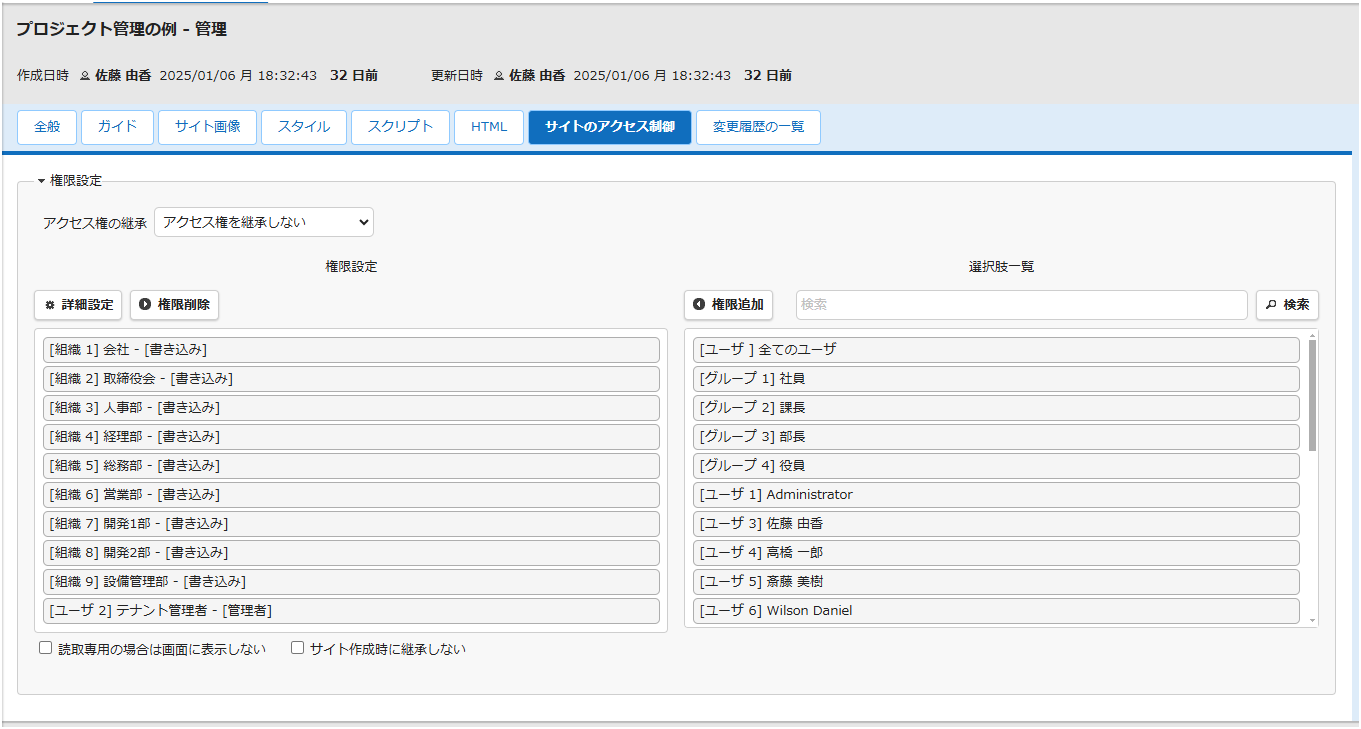Select [ユーザ ] 全てのユーザ option
The image size is (1361, 729).
[x=996, y=349]
